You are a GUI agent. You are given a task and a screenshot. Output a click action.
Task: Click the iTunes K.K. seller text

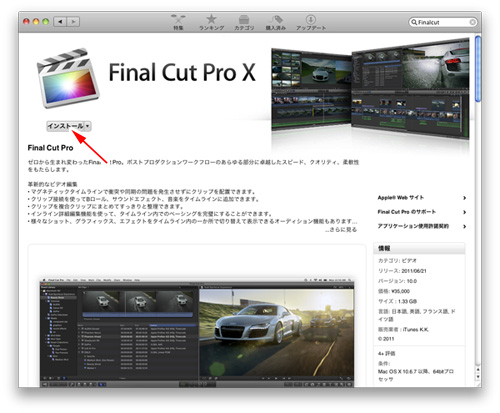[x=416, y=329]
